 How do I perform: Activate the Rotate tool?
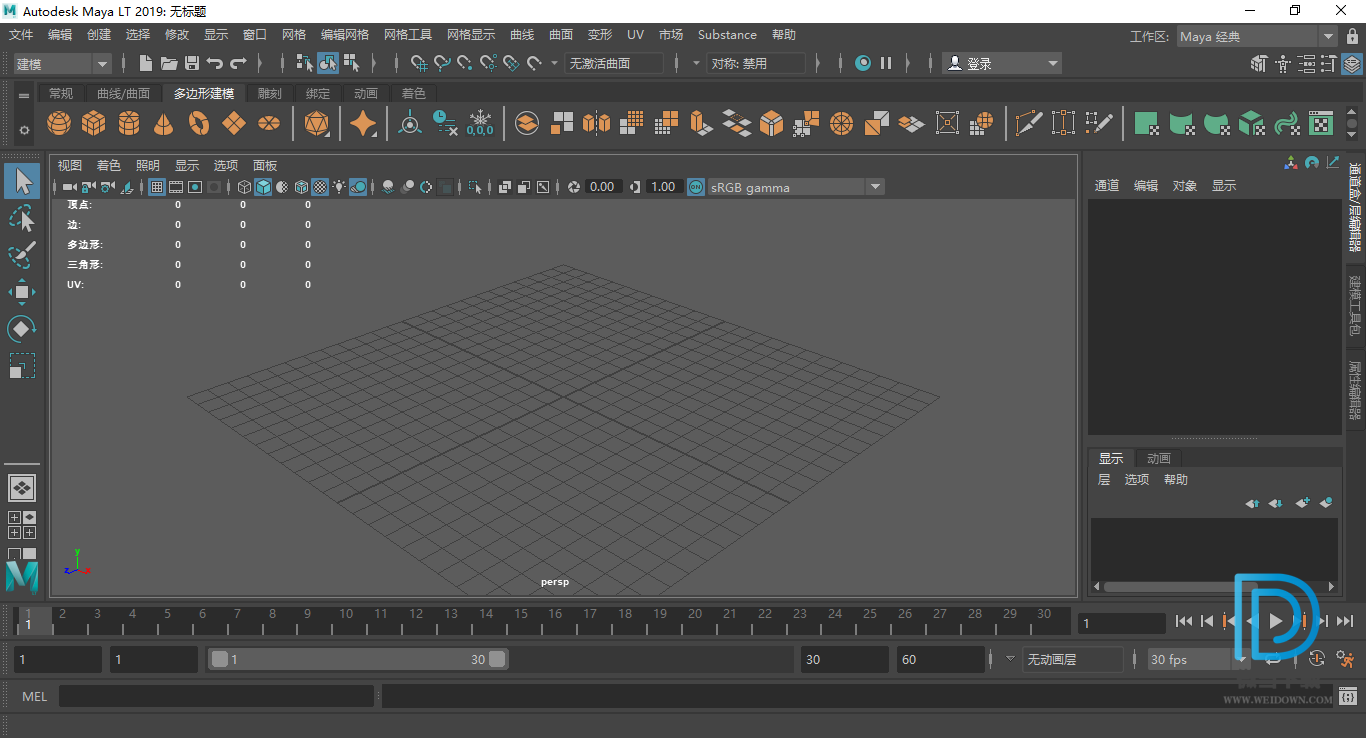pyautogui.click(x=22, y=328)
